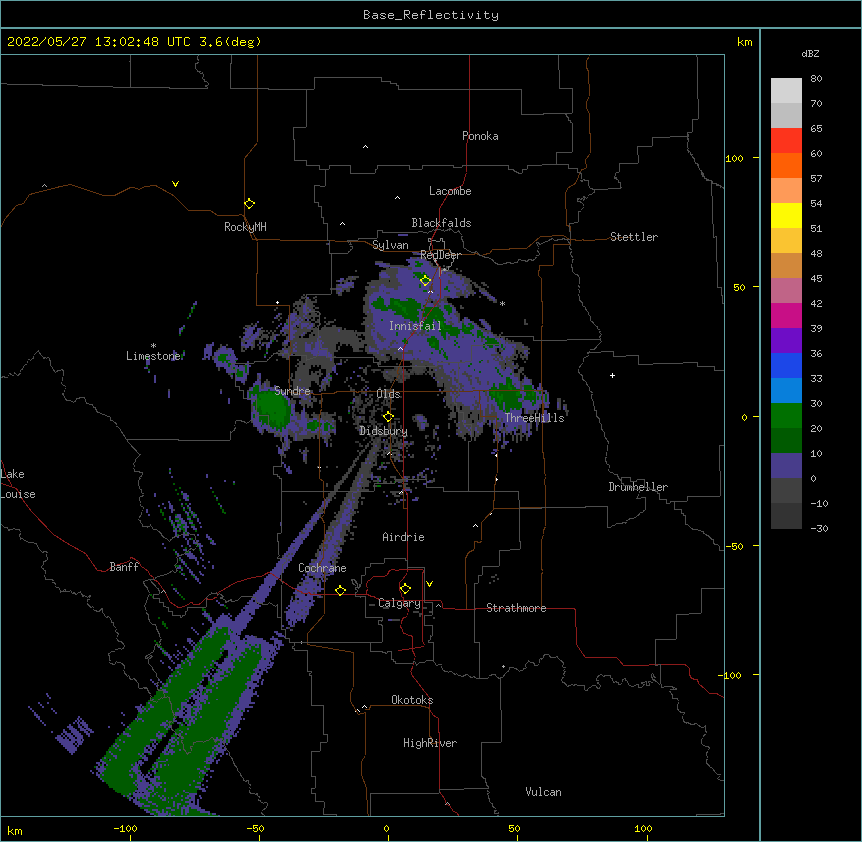862x842 pixels.
Task: Click the Limestone label
Action: click(x=153, y=356)
